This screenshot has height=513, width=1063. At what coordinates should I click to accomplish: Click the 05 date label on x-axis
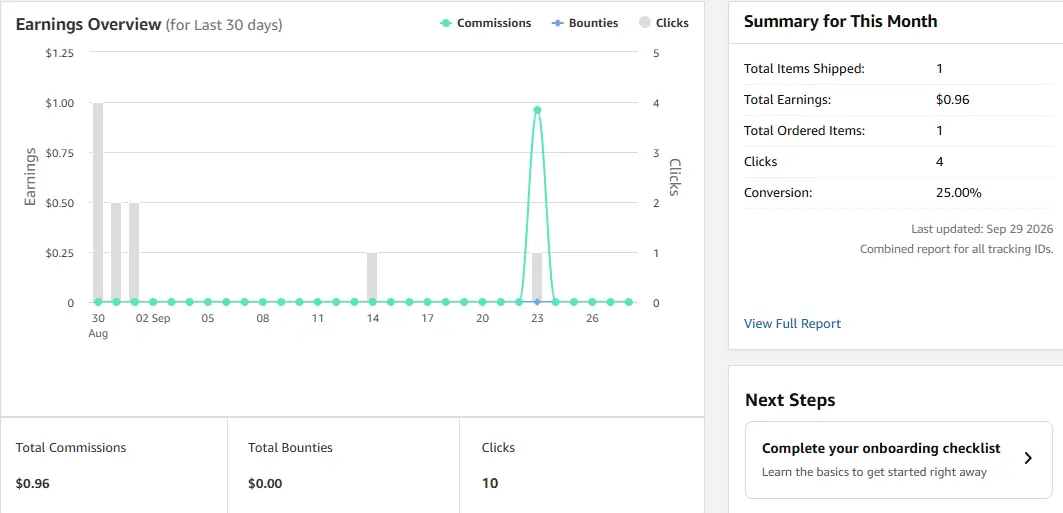tap(207, 319)
